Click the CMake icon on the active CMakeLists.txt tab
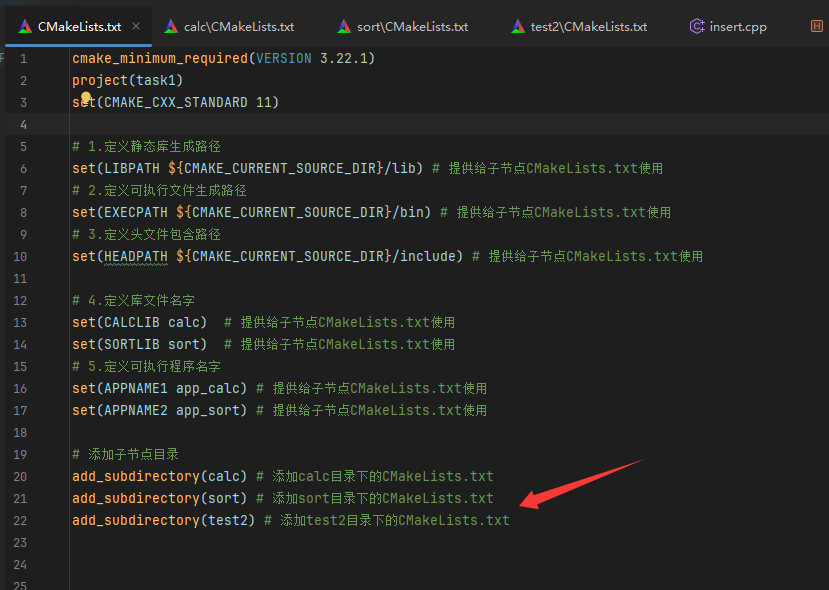The width and height of the screenshot is (829, 590). click(25, 27)
